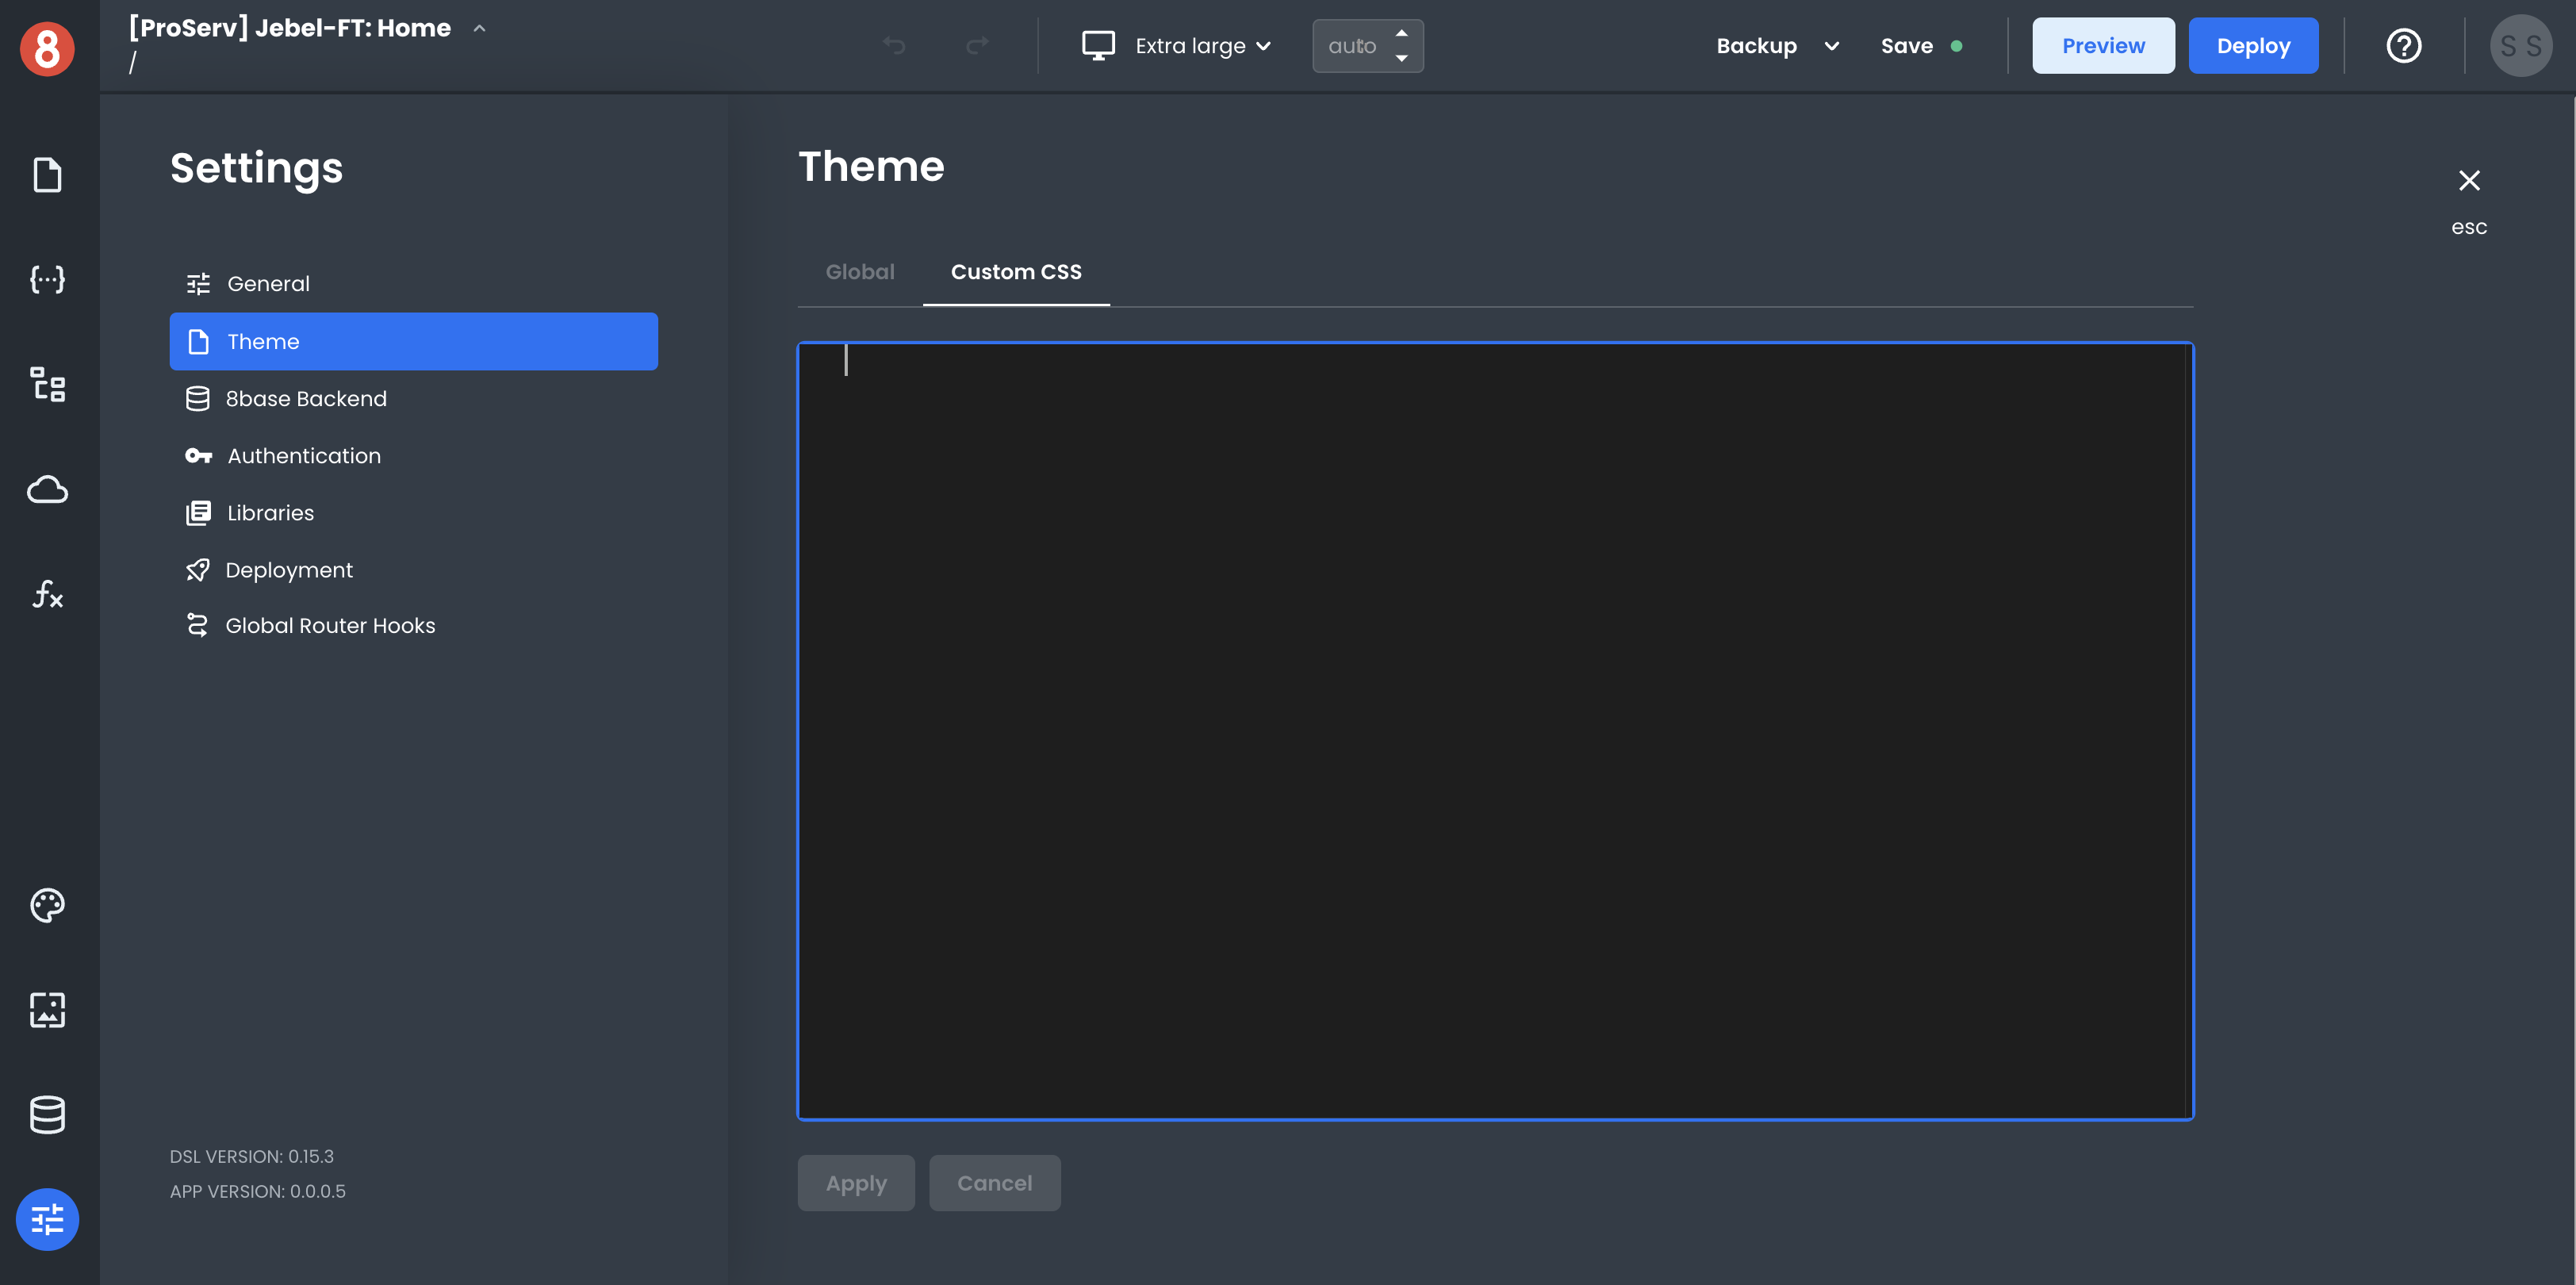
Task: Select Global Router Hooks settings item
Action: (330, 626)
